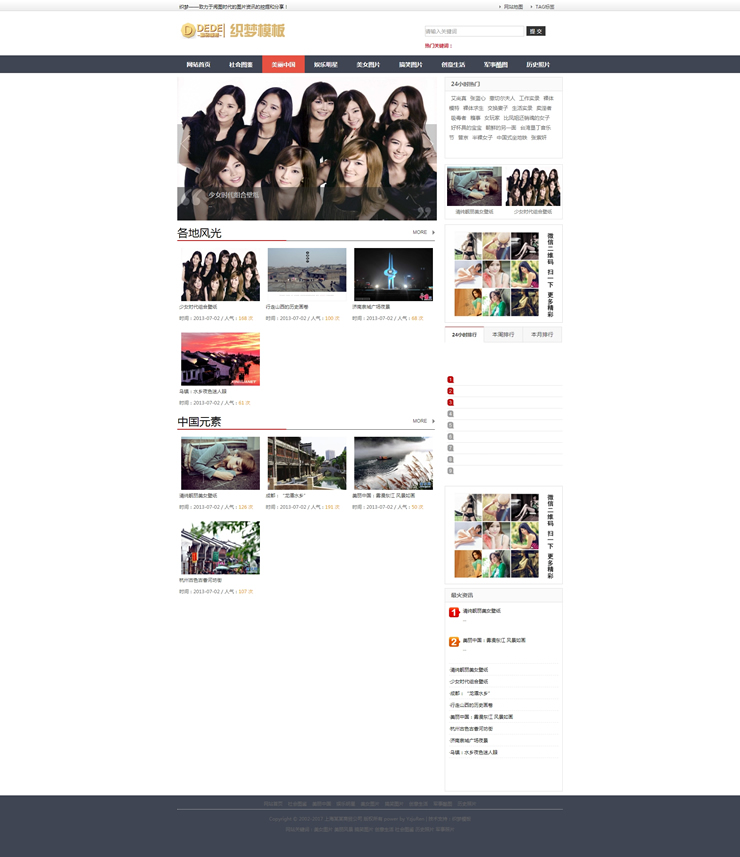The width and height of the screenshot is (740, 857).
Task: Expand MORE for the 中国元素 section
Action: [x=423, y=421]
